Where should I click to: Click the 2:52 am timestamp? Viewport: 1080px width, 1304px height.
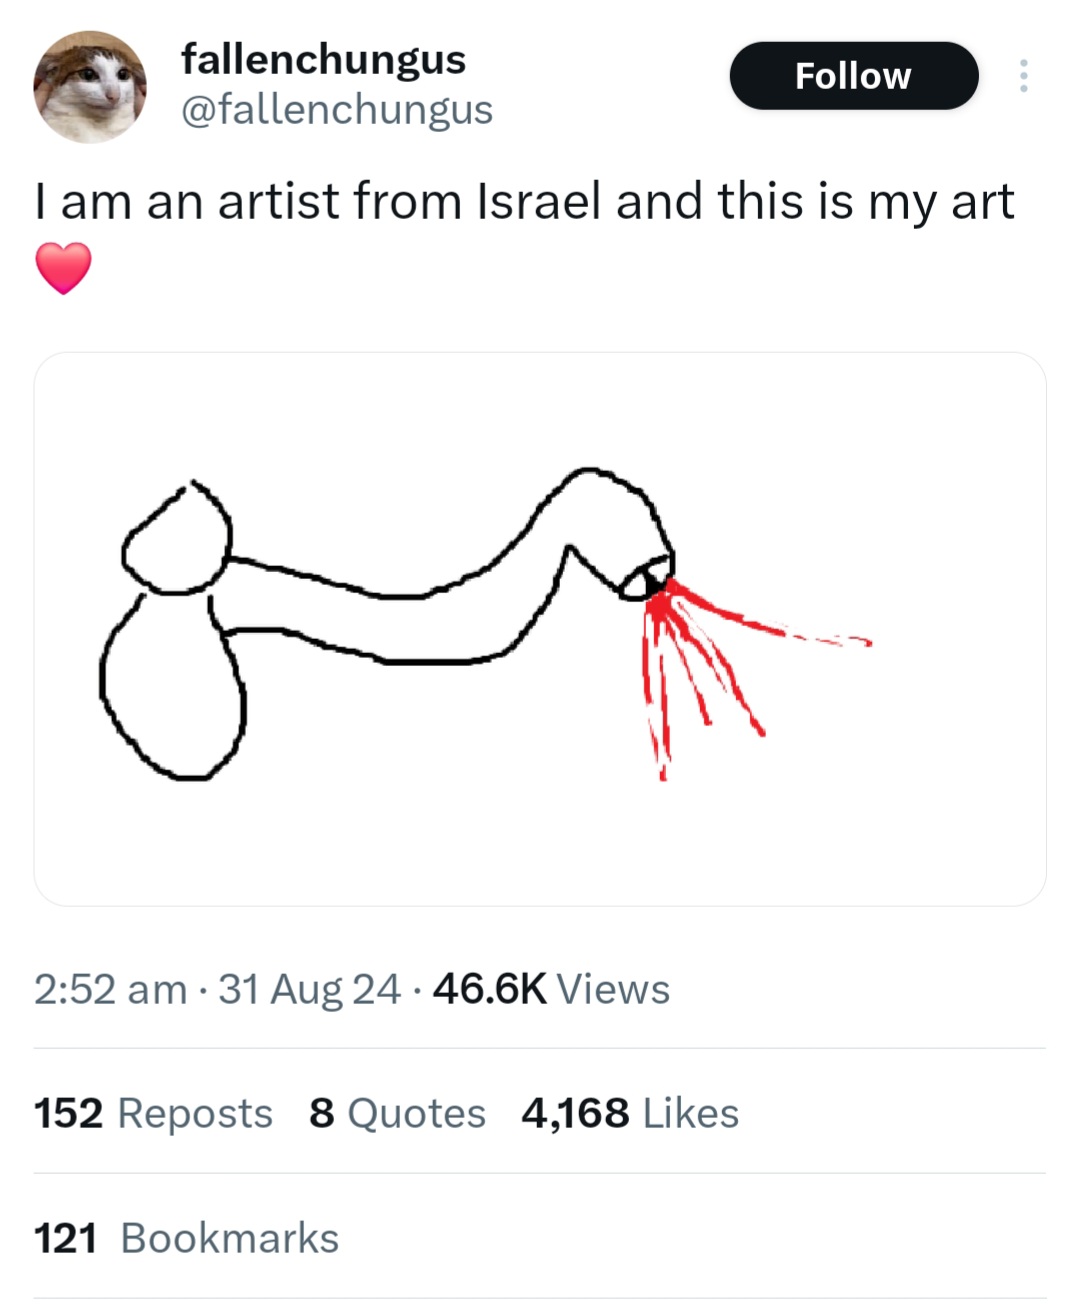click(x=110, y=989)
